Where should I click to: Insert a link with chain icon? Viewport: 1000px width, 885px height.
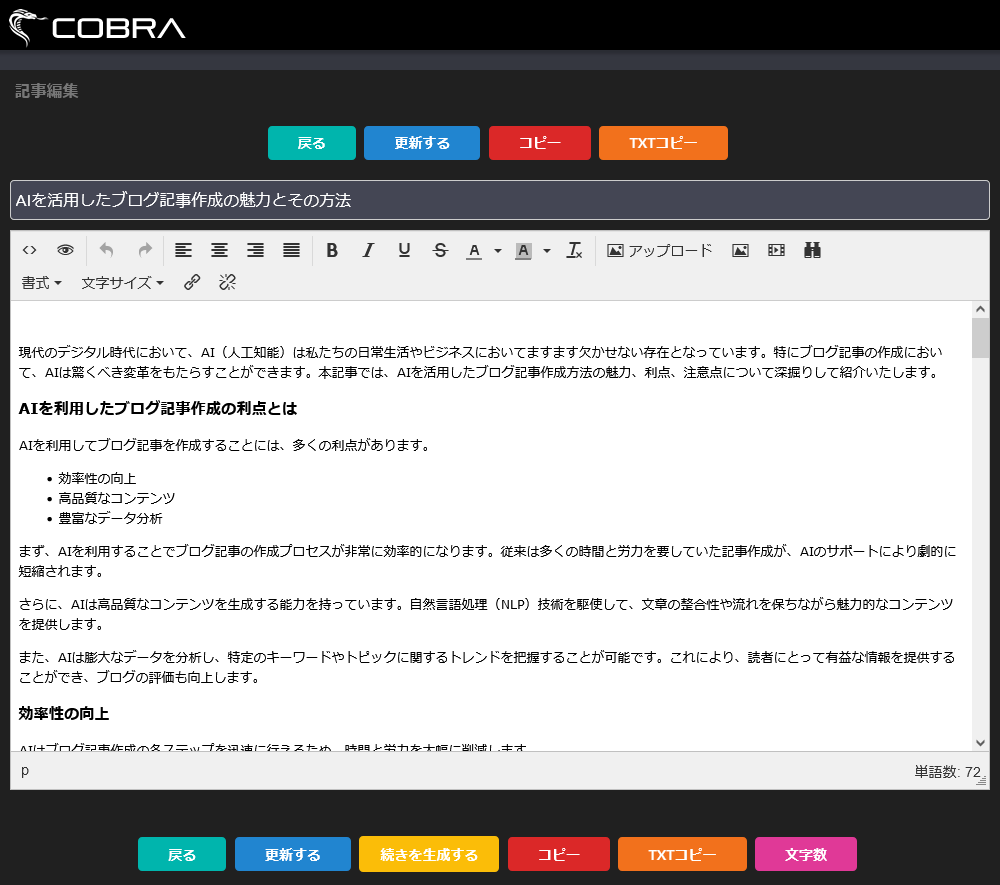pyautogui.click(x=192, y=283)
